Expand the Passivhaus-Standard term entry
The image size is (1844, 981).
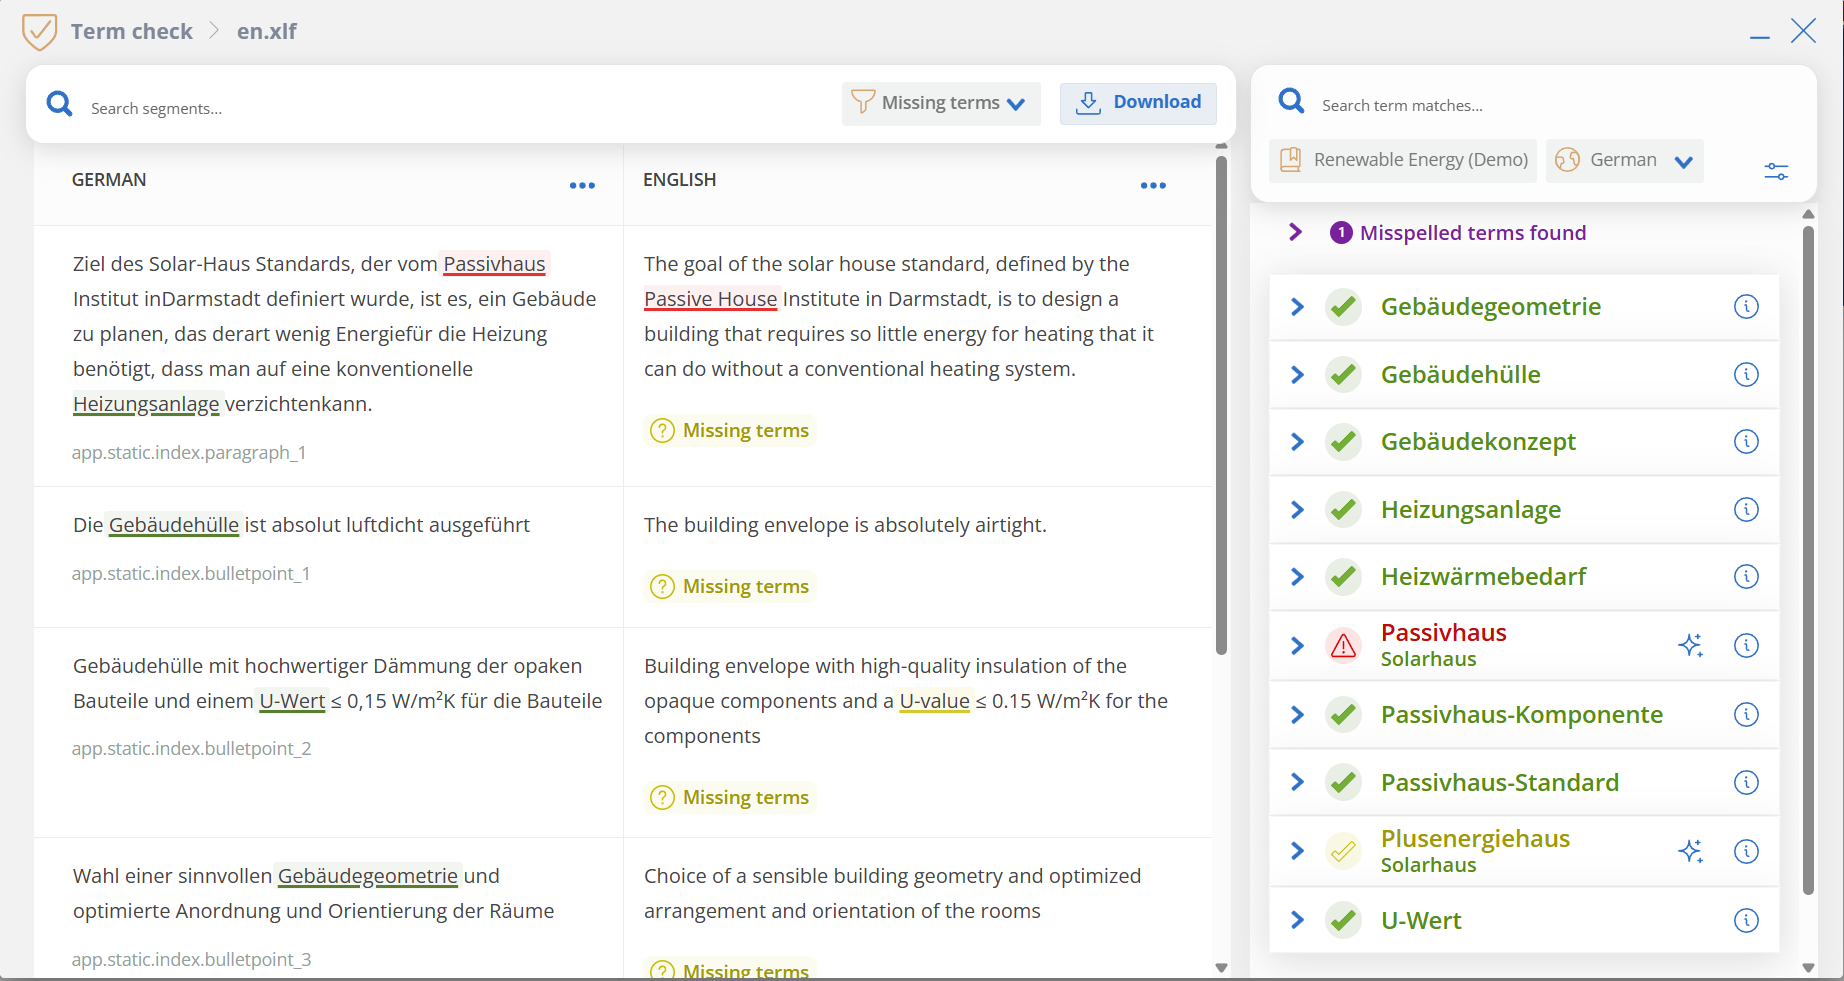click(x=1297, y=783)
